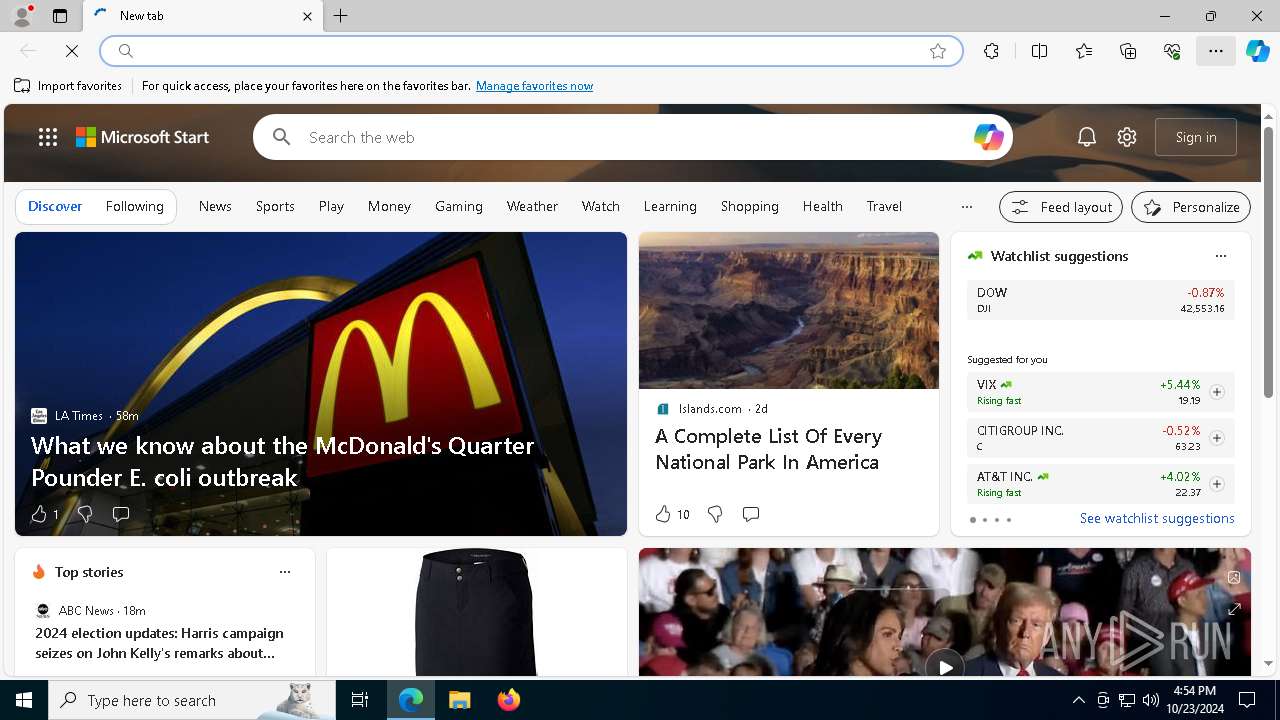Open the McDonald's Quarter Pounder headline

(x=283, y=461)
